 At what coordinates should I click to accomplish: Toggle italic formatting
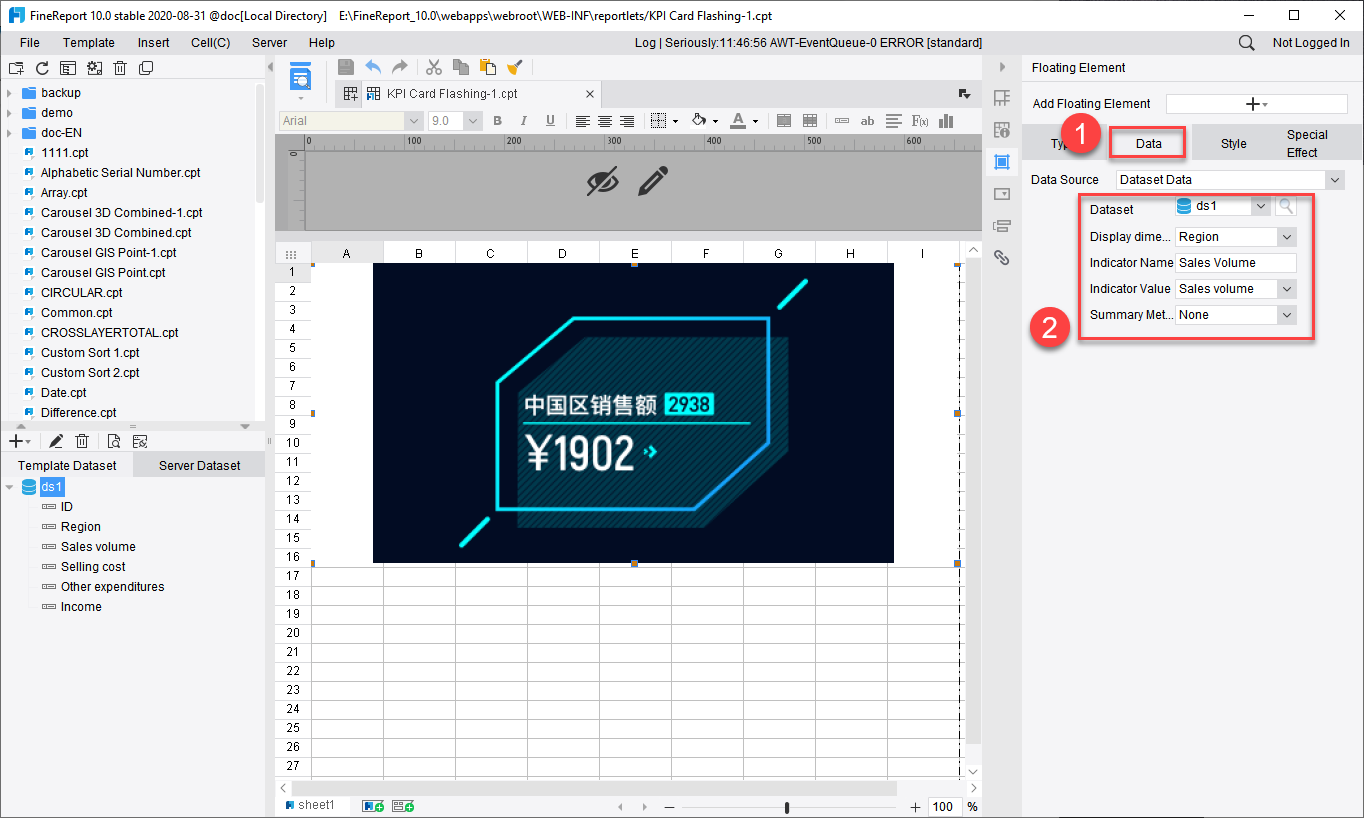point(523,121)
